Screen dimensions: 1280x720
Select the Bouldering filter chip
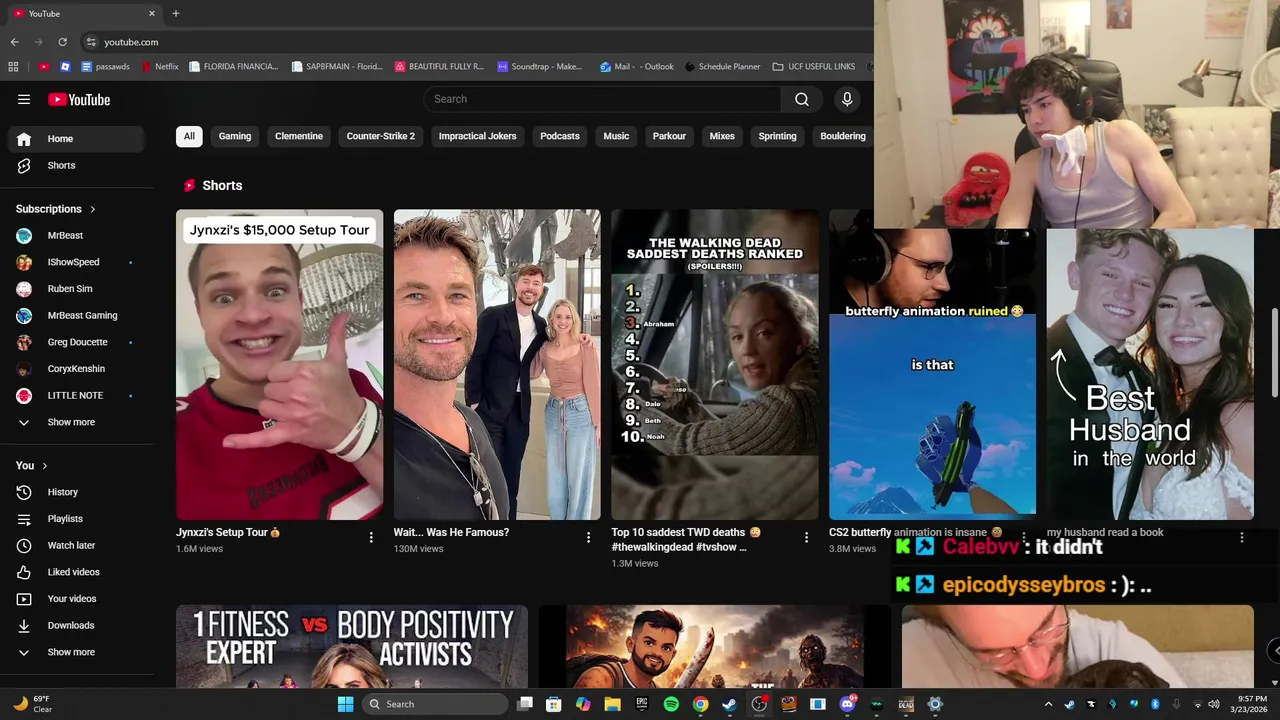point(843,136)
